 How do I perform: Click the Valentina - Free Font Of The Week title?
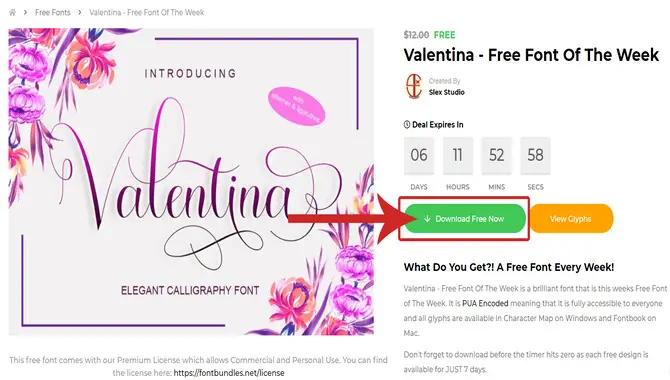pos(531,55)
